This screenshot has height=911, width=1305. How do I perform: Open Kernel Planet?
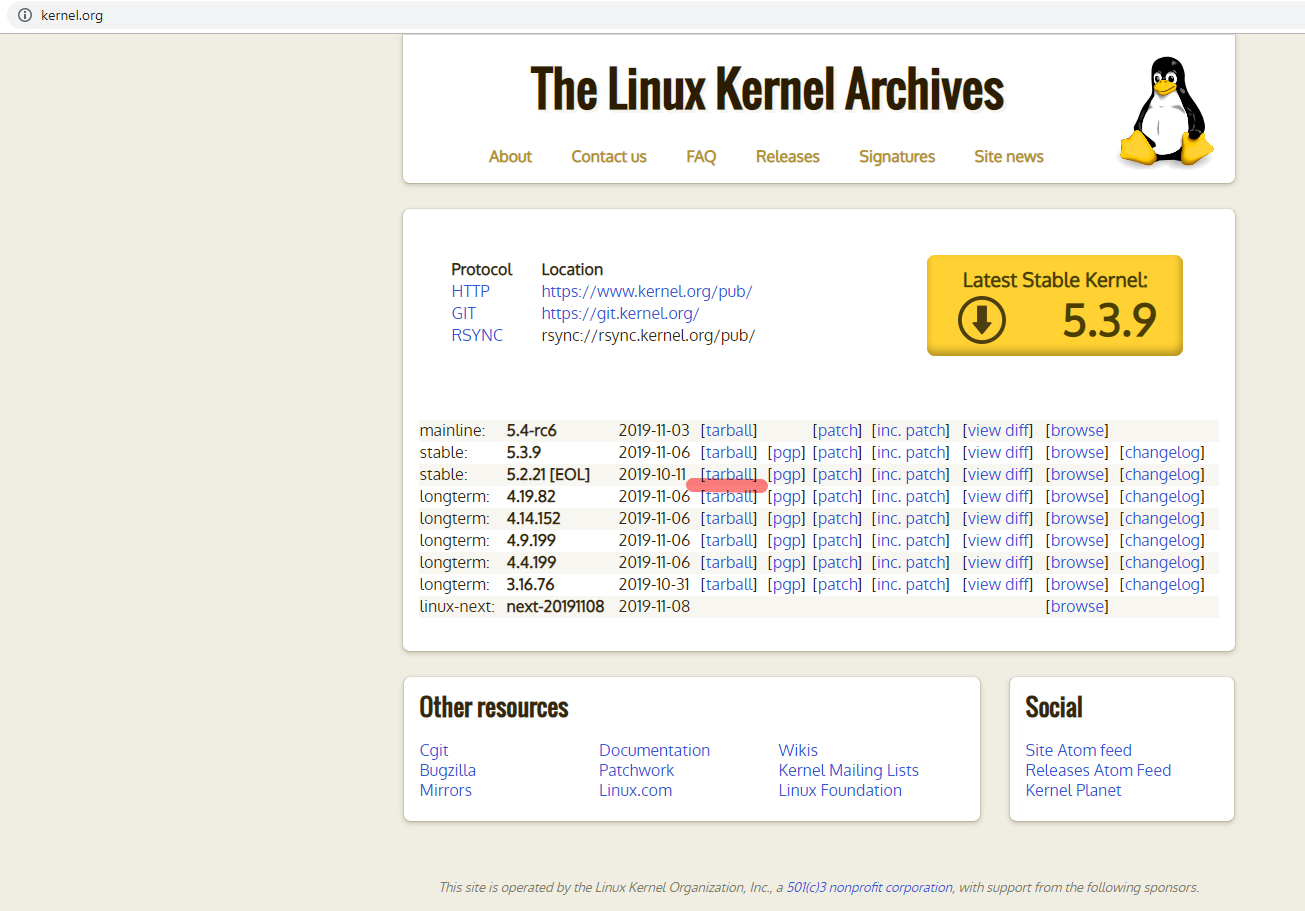pos(1074,790)
